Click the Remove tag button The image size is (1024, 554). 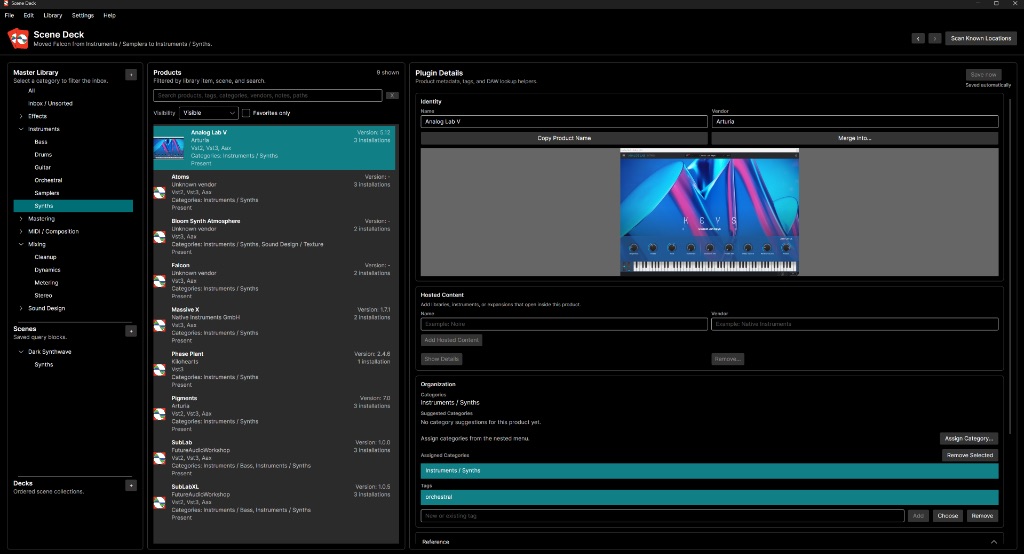pyautogui.click(x=982, y=516)
